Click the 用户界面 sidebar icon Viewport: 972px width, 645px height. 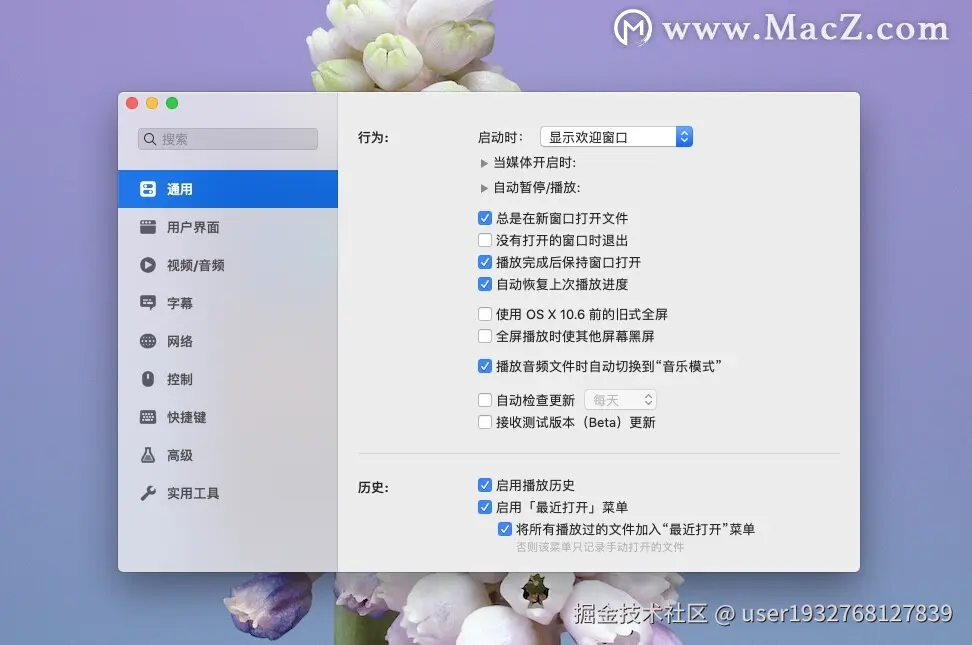(148, 227)
